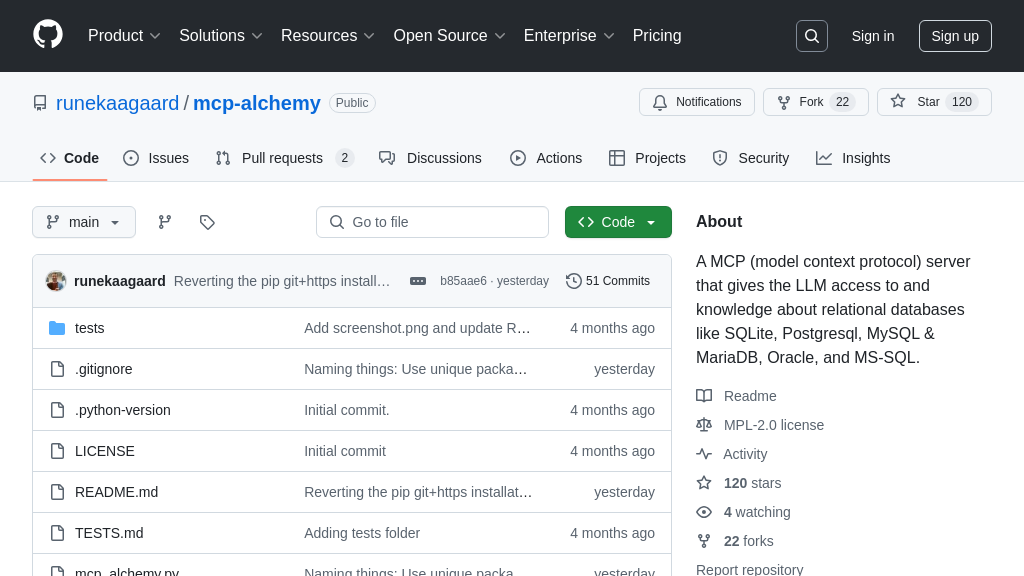Viewport: 1024px width, 576px height.
Task: Click the Go to file field
Action: (x=432, y=222)
